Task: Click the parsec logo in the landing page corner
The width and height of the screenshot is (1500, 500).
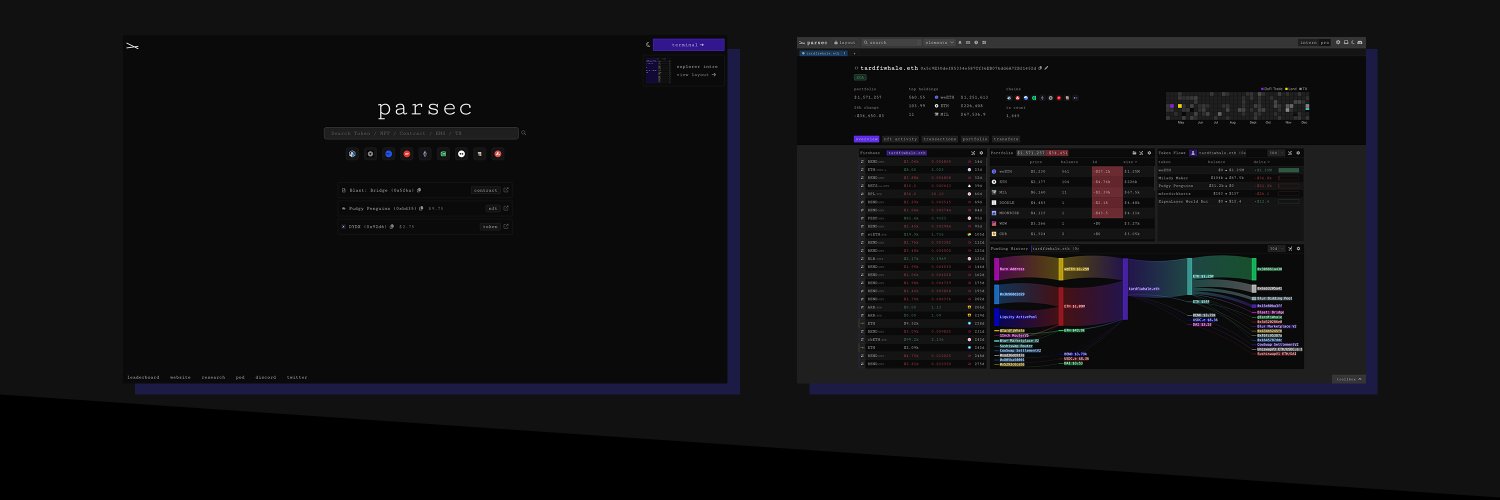Action: pos(131,45)
